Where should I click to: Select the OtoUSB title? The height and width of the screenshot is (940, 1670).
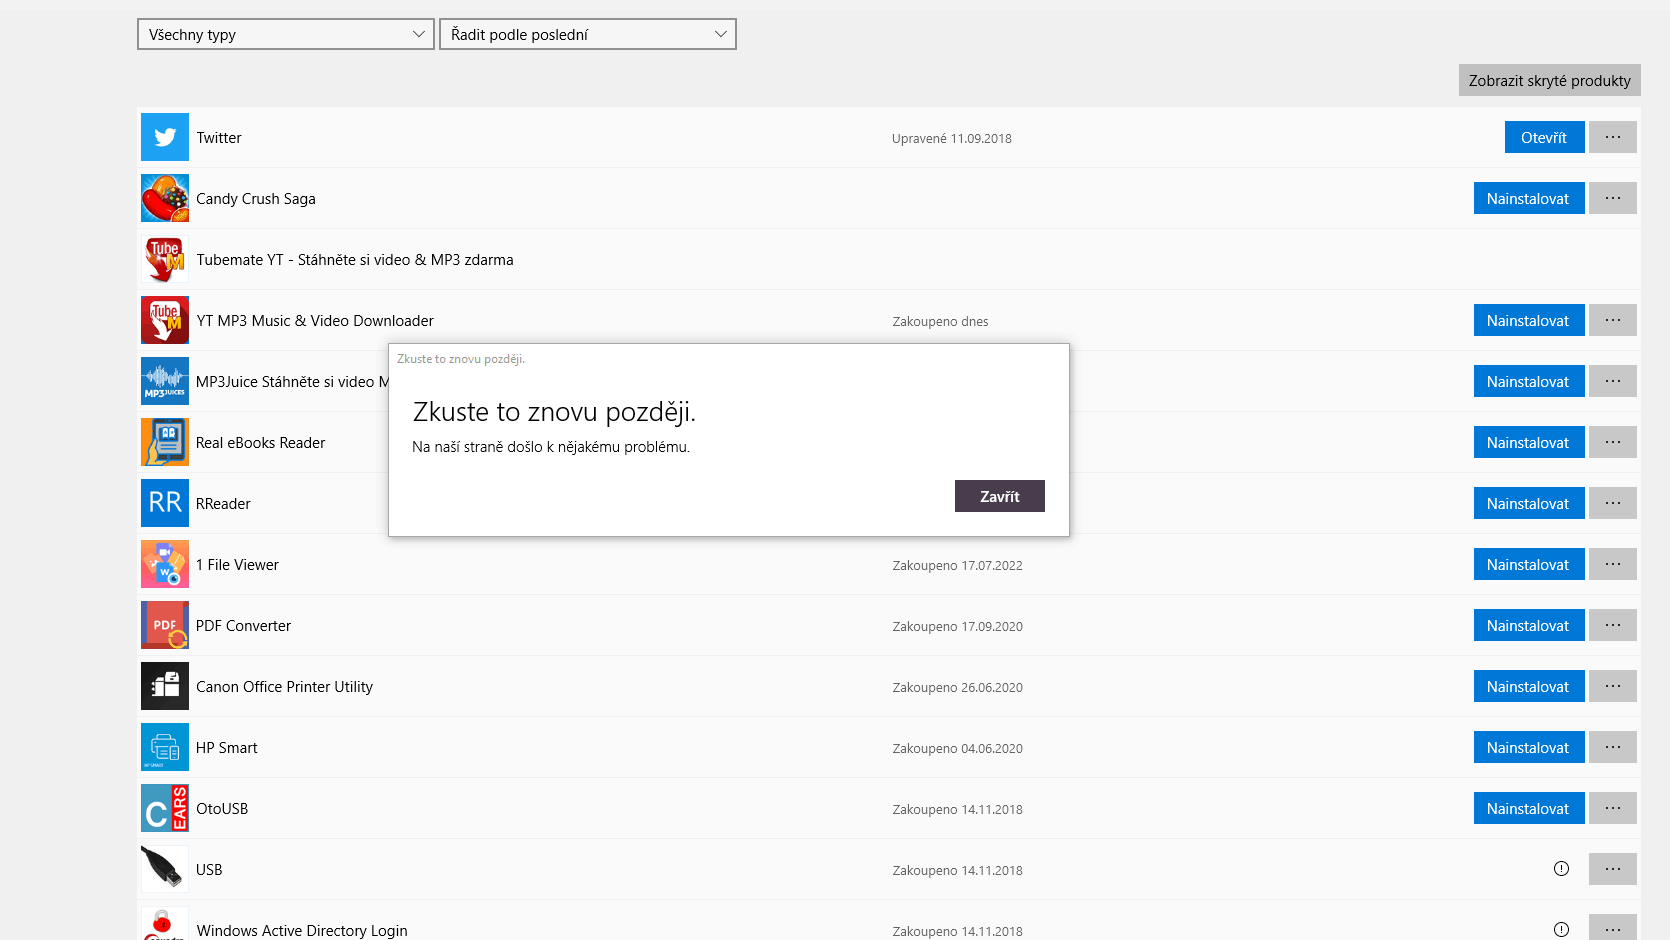[x=222, y=809]
